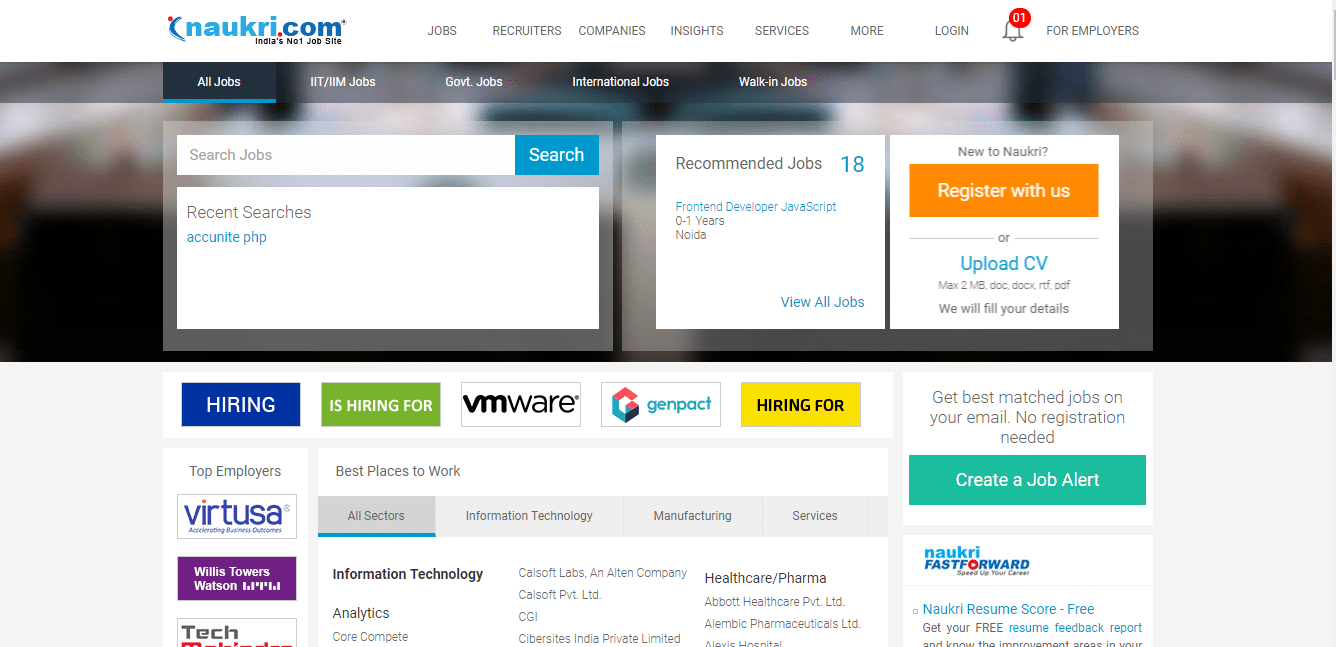Switch to the Govt. Jobs tab
Screen dimensions: 1336x647
pos(473,82)
